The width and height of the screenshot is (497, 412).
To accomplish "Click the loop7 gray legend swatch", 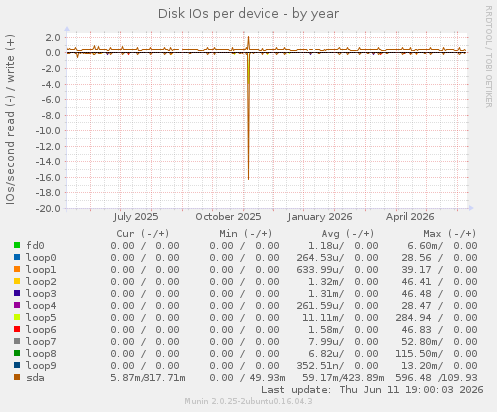I will click(x=17, y=341).
